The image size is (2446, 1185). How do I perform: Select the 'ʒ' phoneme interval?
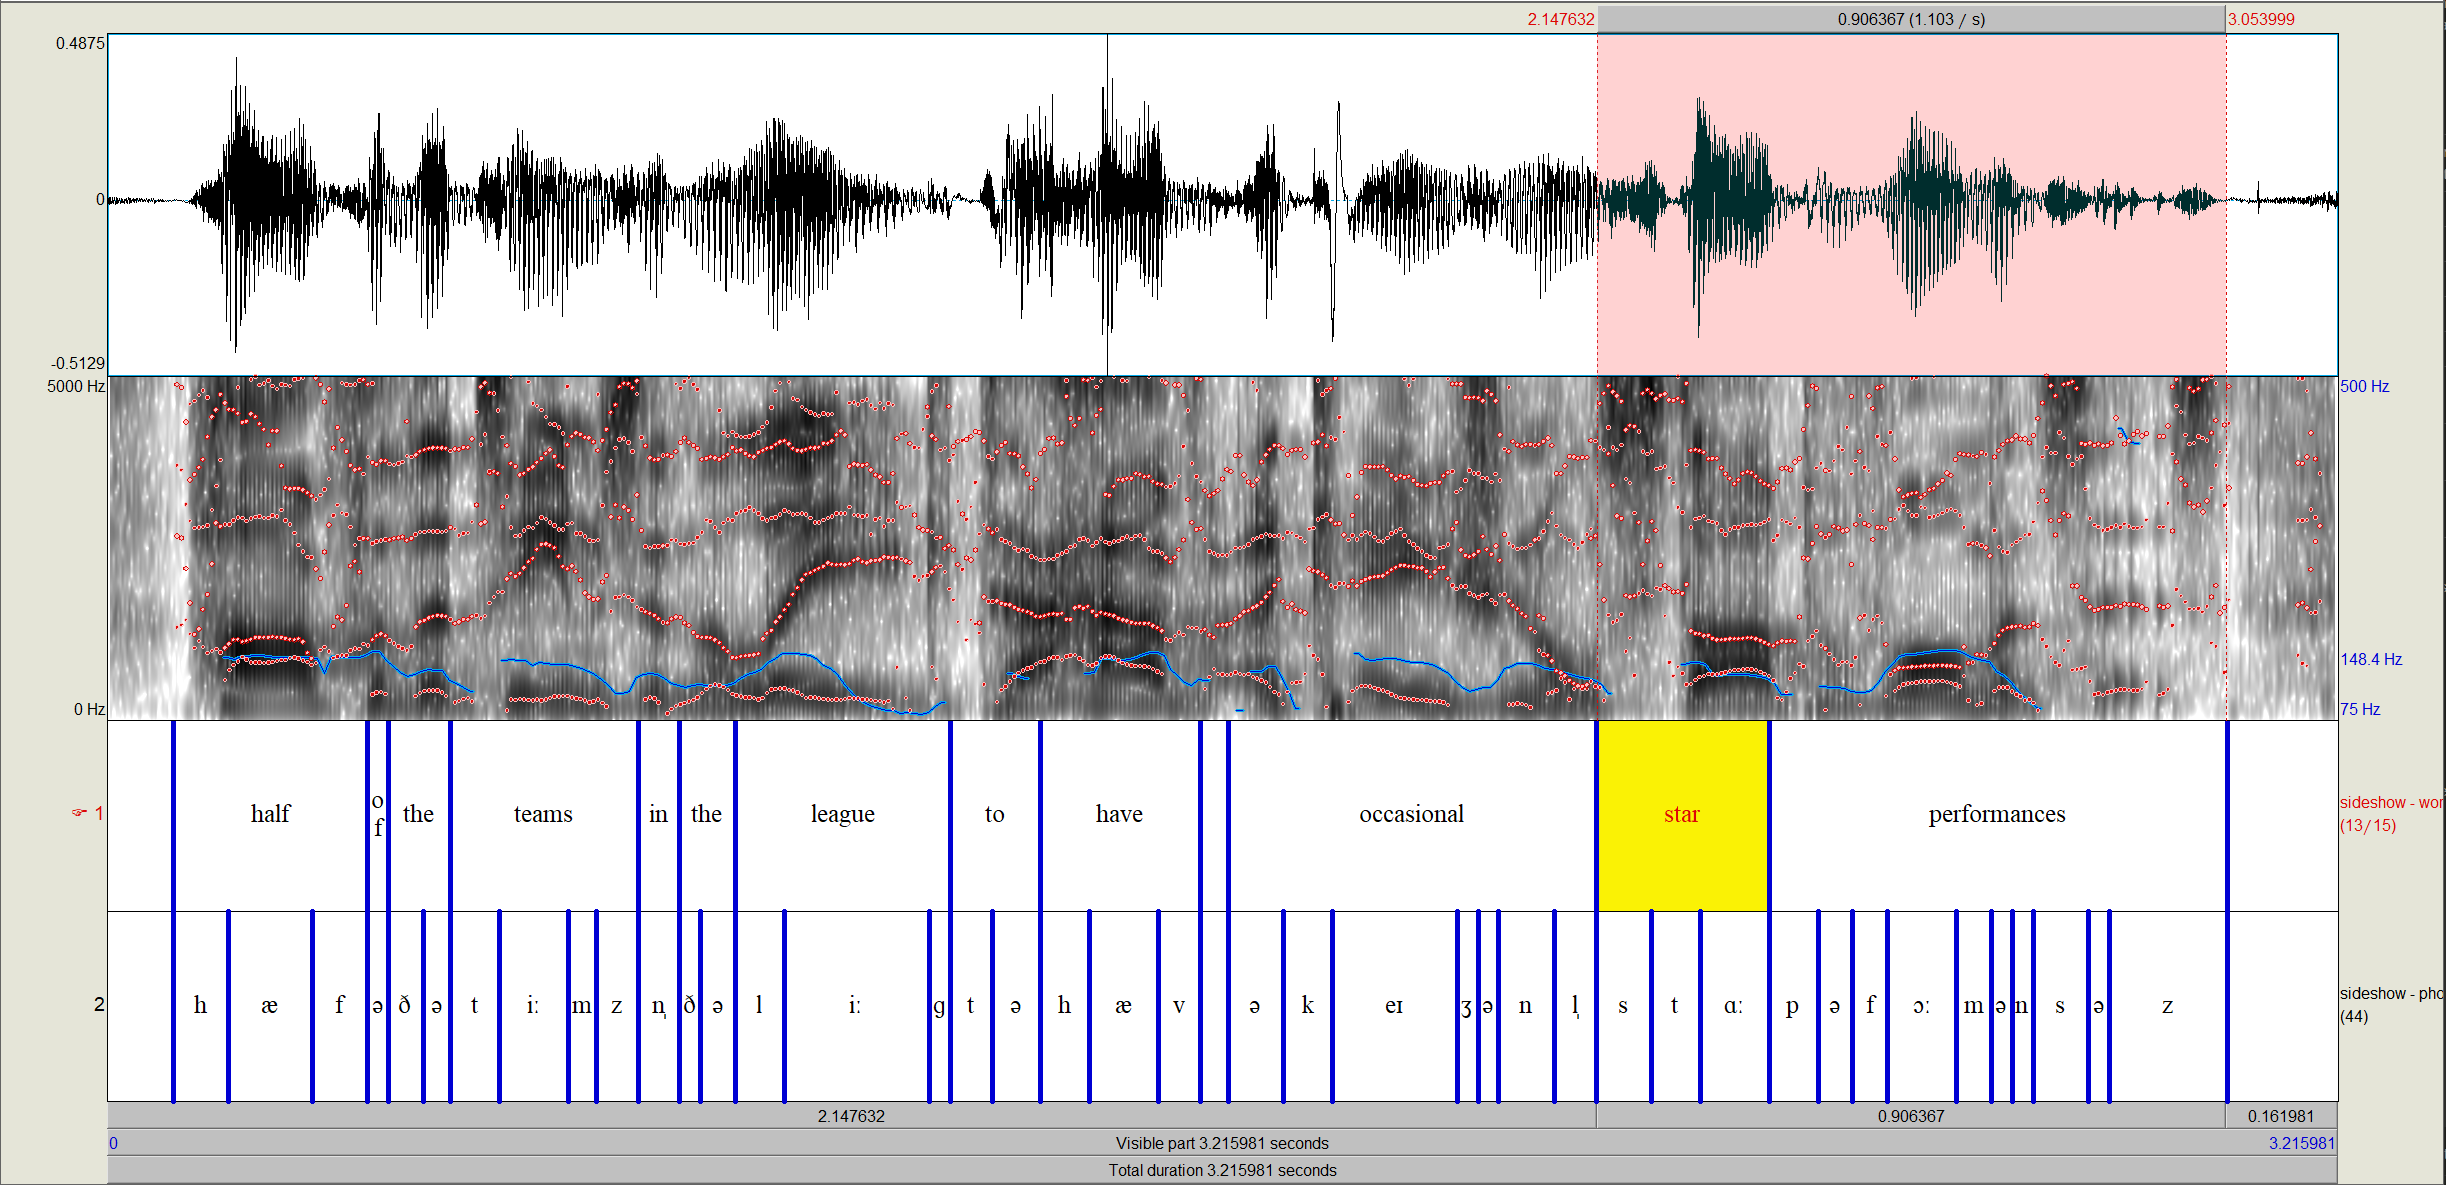(x=1467, y=1006)
